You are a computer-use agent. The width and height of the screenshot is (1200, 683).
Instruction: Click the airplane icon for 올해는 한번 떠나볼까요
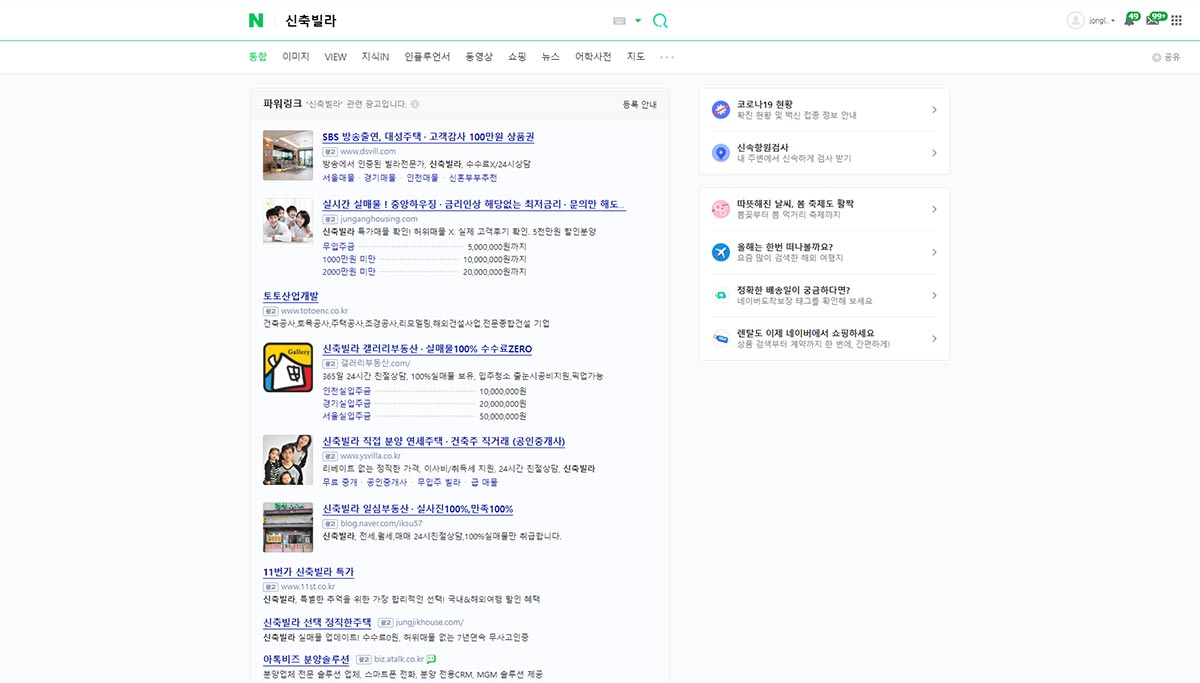(x=721, y=252)
